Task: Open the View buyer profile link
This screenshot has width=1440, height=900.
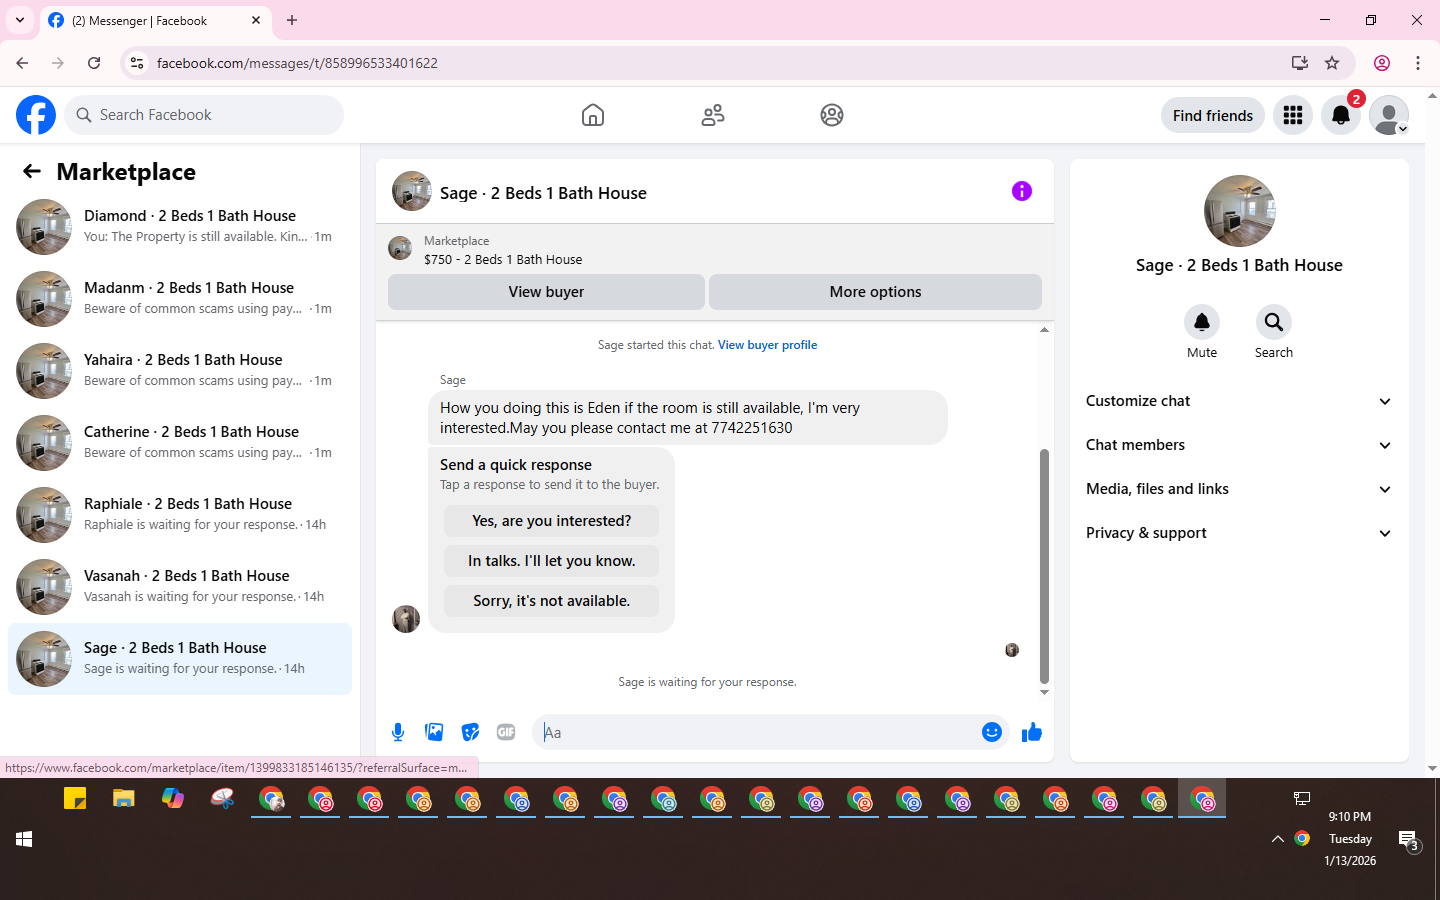Action: pyautogui.click(x=767, y=345)
